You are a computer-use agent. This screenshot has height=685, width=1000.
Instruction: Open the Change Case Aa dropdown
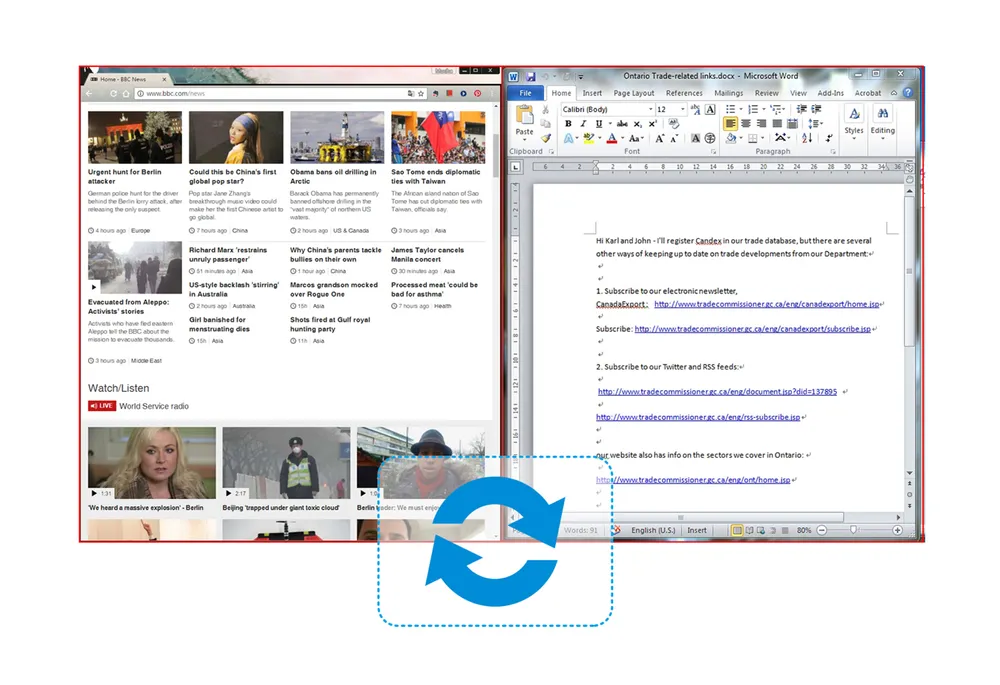click(x=636, y=138)
